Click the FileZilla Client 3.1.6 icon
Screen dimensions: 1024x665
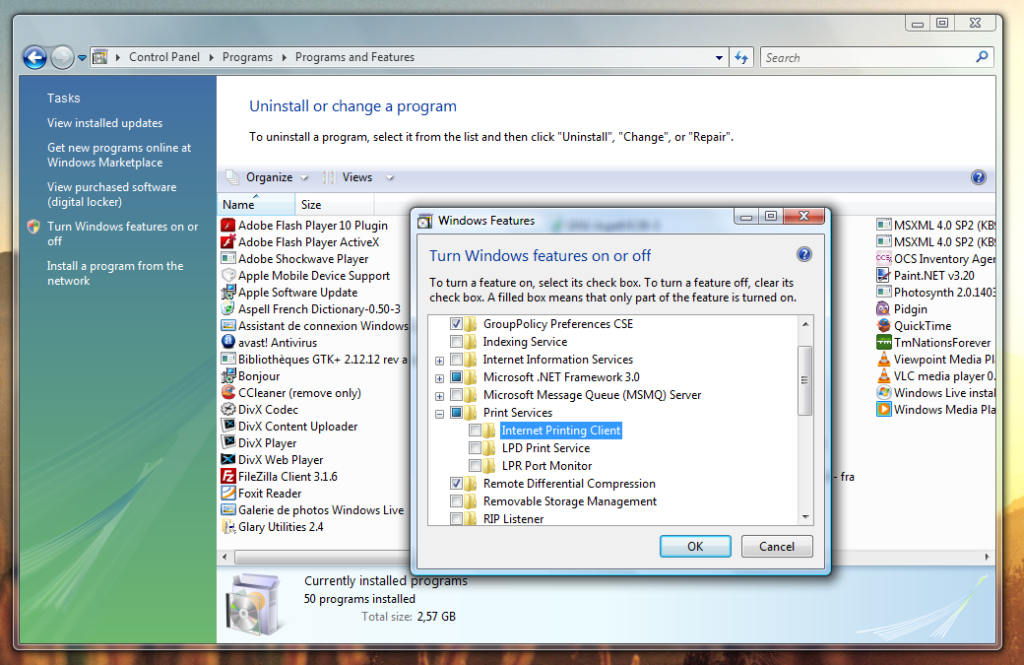tap(228, 477)
